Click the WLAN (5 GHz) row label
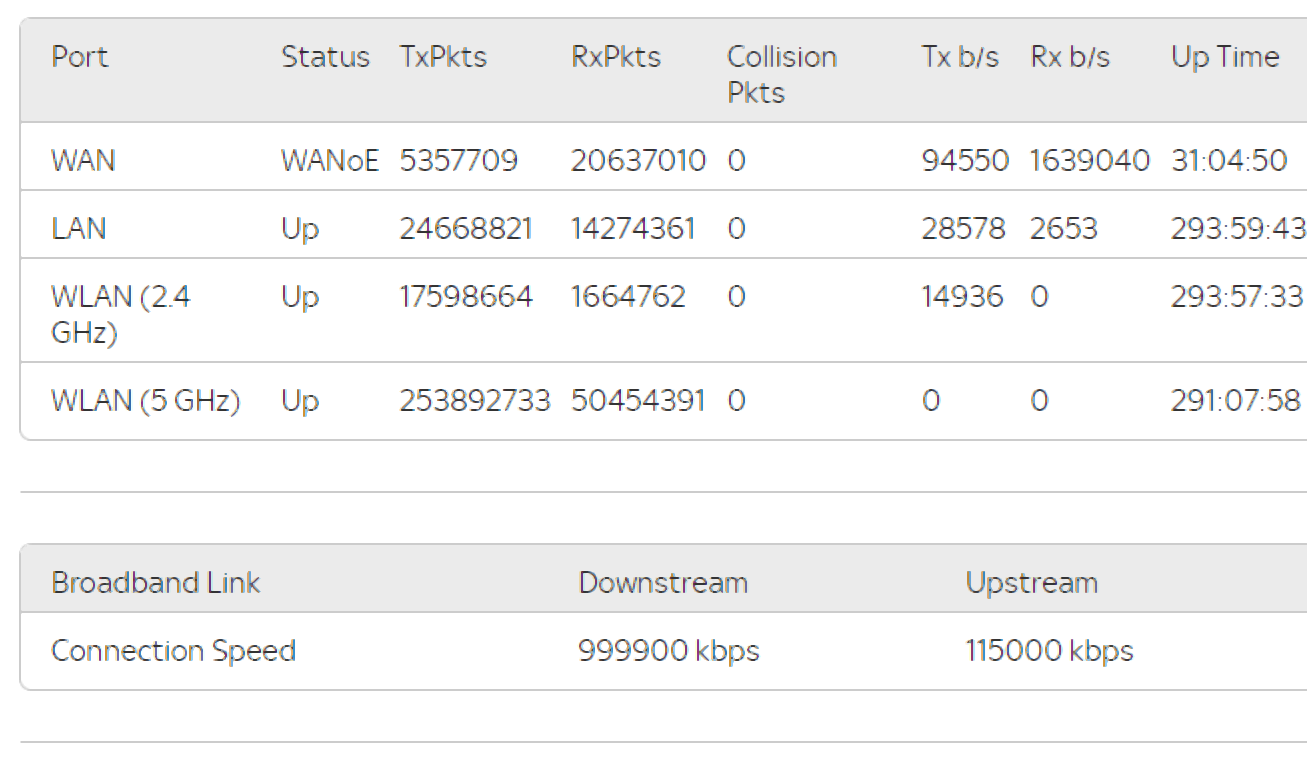Image resolution: width=1307 pixels, height=770 pixels. tap(145, 401)
